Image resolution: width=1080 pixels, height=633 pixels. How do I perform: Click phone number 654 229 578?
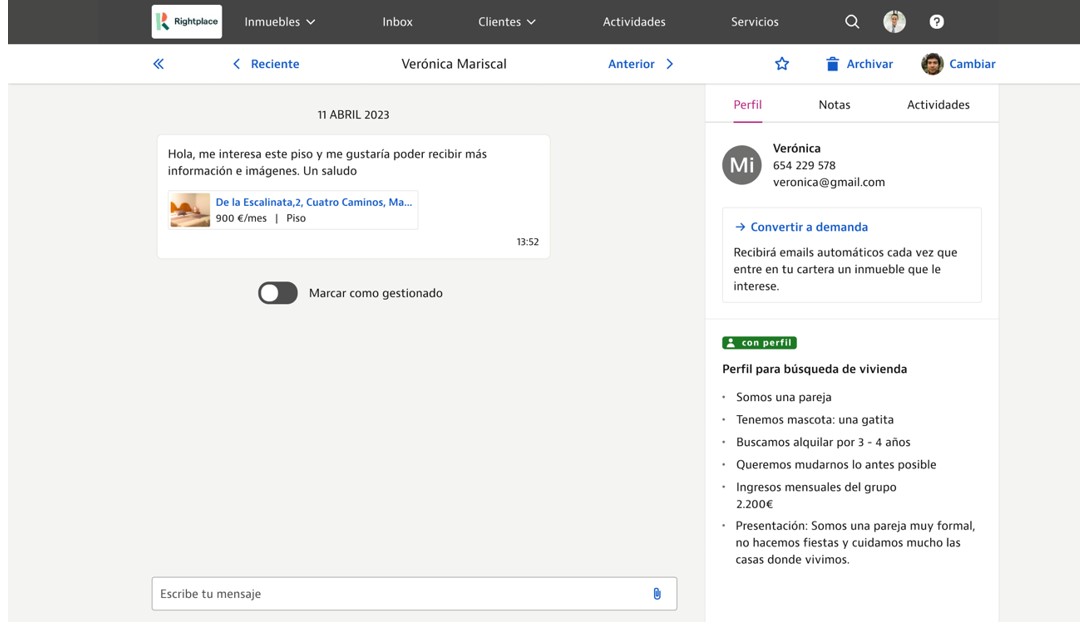[x=804, y=165]
